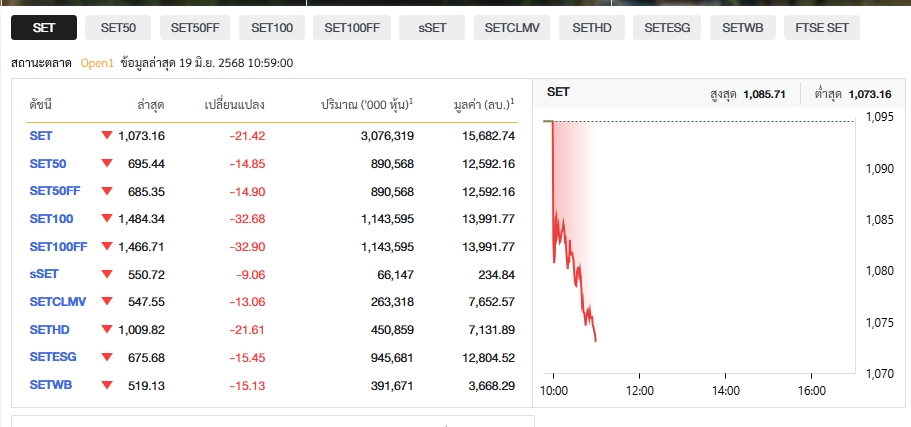Click the red arrow in the SETESG row

(107, 357)
